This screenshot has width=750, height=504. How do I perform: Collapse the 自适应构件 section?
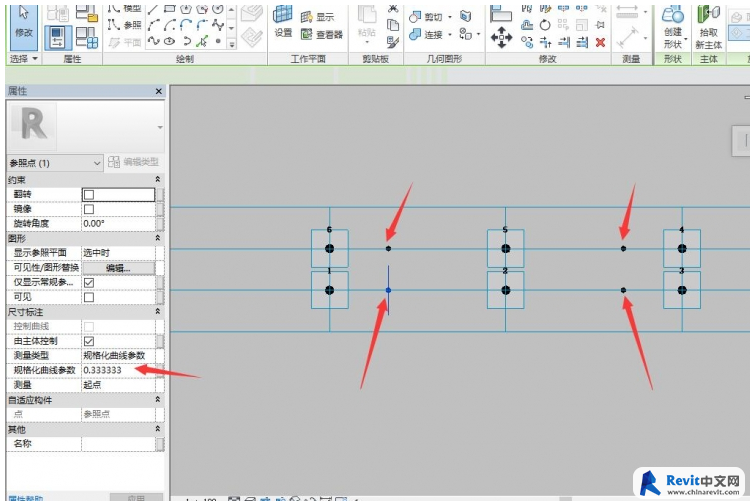(157, 399)
